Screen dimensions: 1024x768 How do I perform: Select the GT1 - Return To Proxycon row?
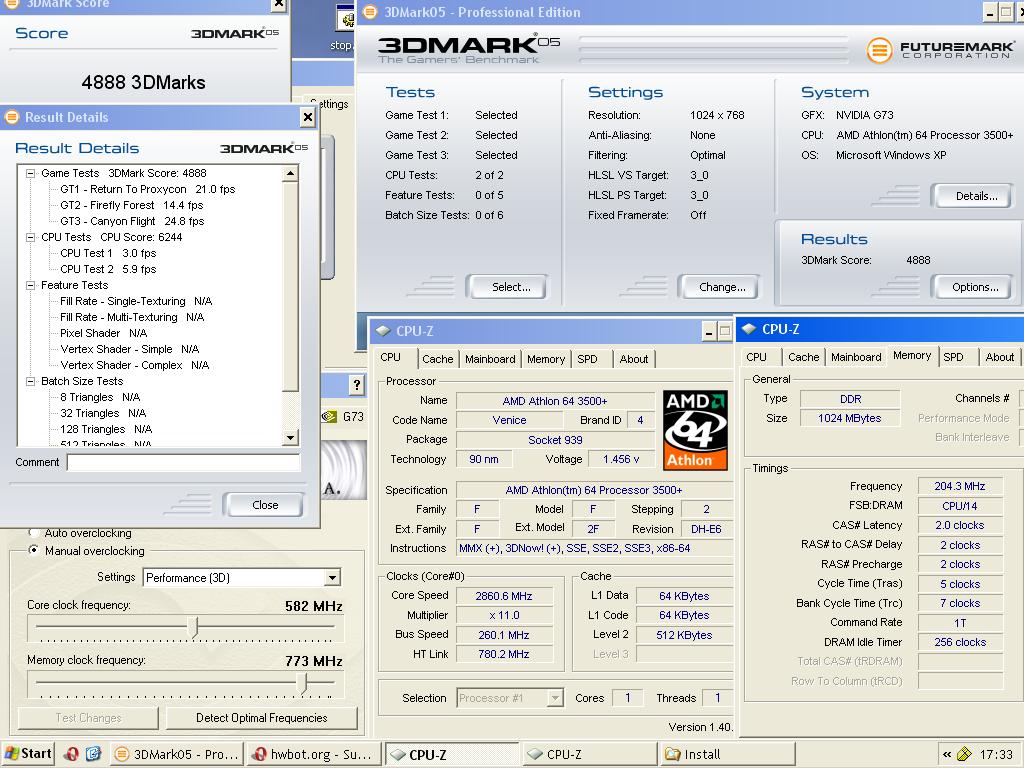click(148, 189)
